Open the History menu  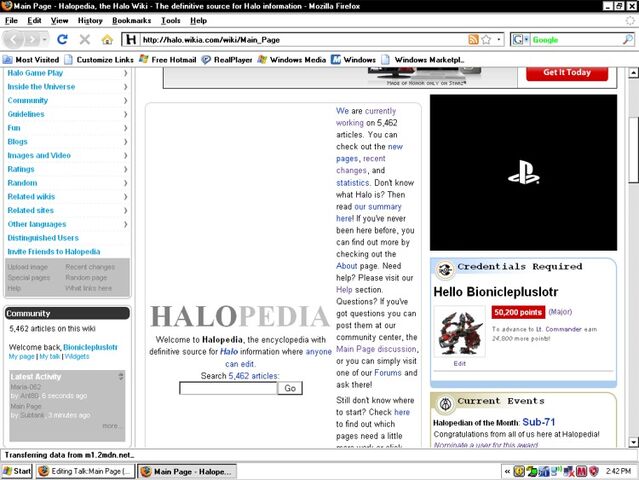pos(90,20)
